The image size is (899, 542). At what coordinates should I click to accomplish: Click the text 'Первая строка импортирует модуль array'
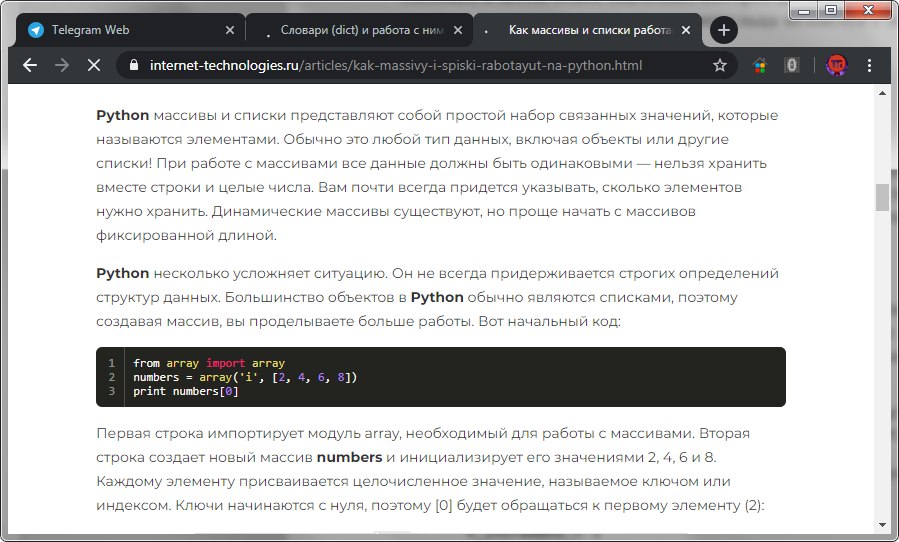249,434
